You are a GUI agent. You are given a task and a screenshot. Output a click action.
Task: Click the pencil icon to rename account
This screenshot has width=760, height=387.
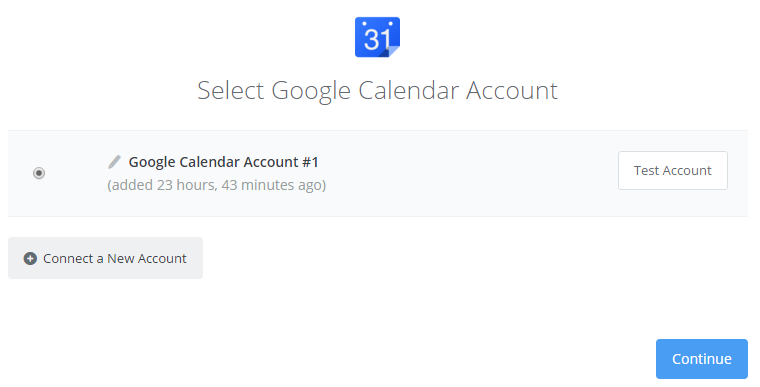pos(114,162)
